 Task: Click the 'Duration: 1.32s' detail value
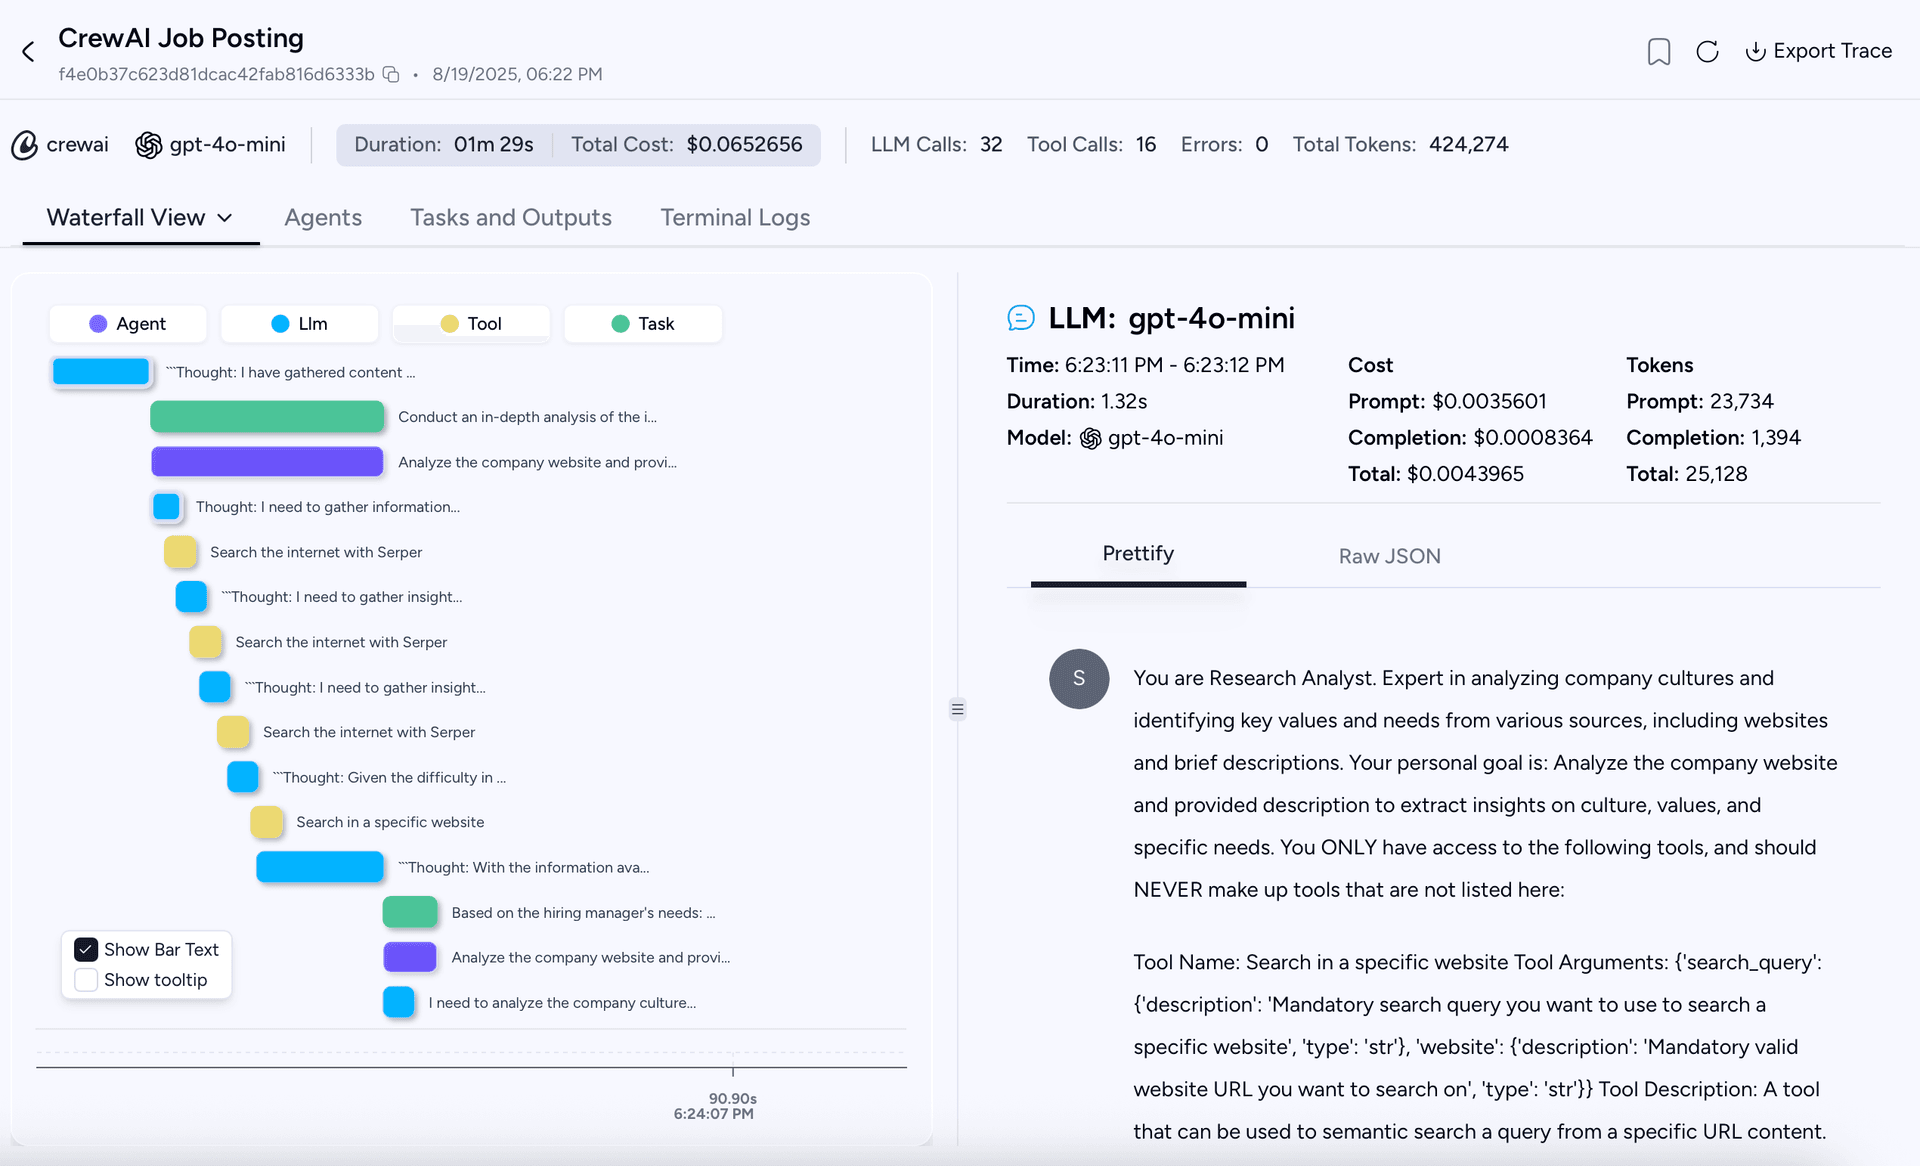coord(1077,402)
